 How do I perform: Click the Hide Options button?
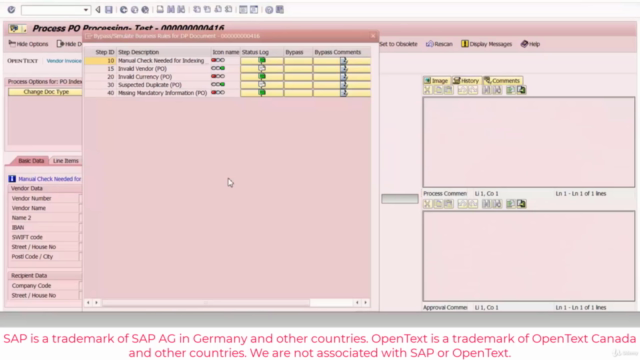pos(28,44)
